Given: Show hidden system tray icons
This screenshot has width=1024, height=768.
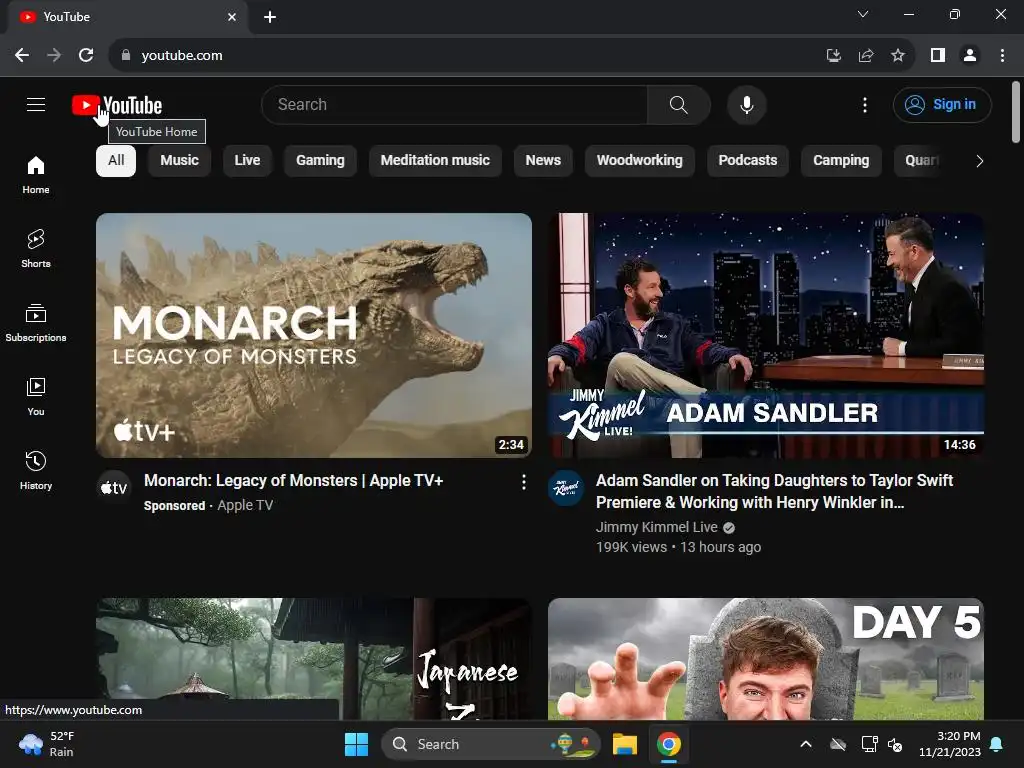Looking at the screenshot, I should point(806,744).
